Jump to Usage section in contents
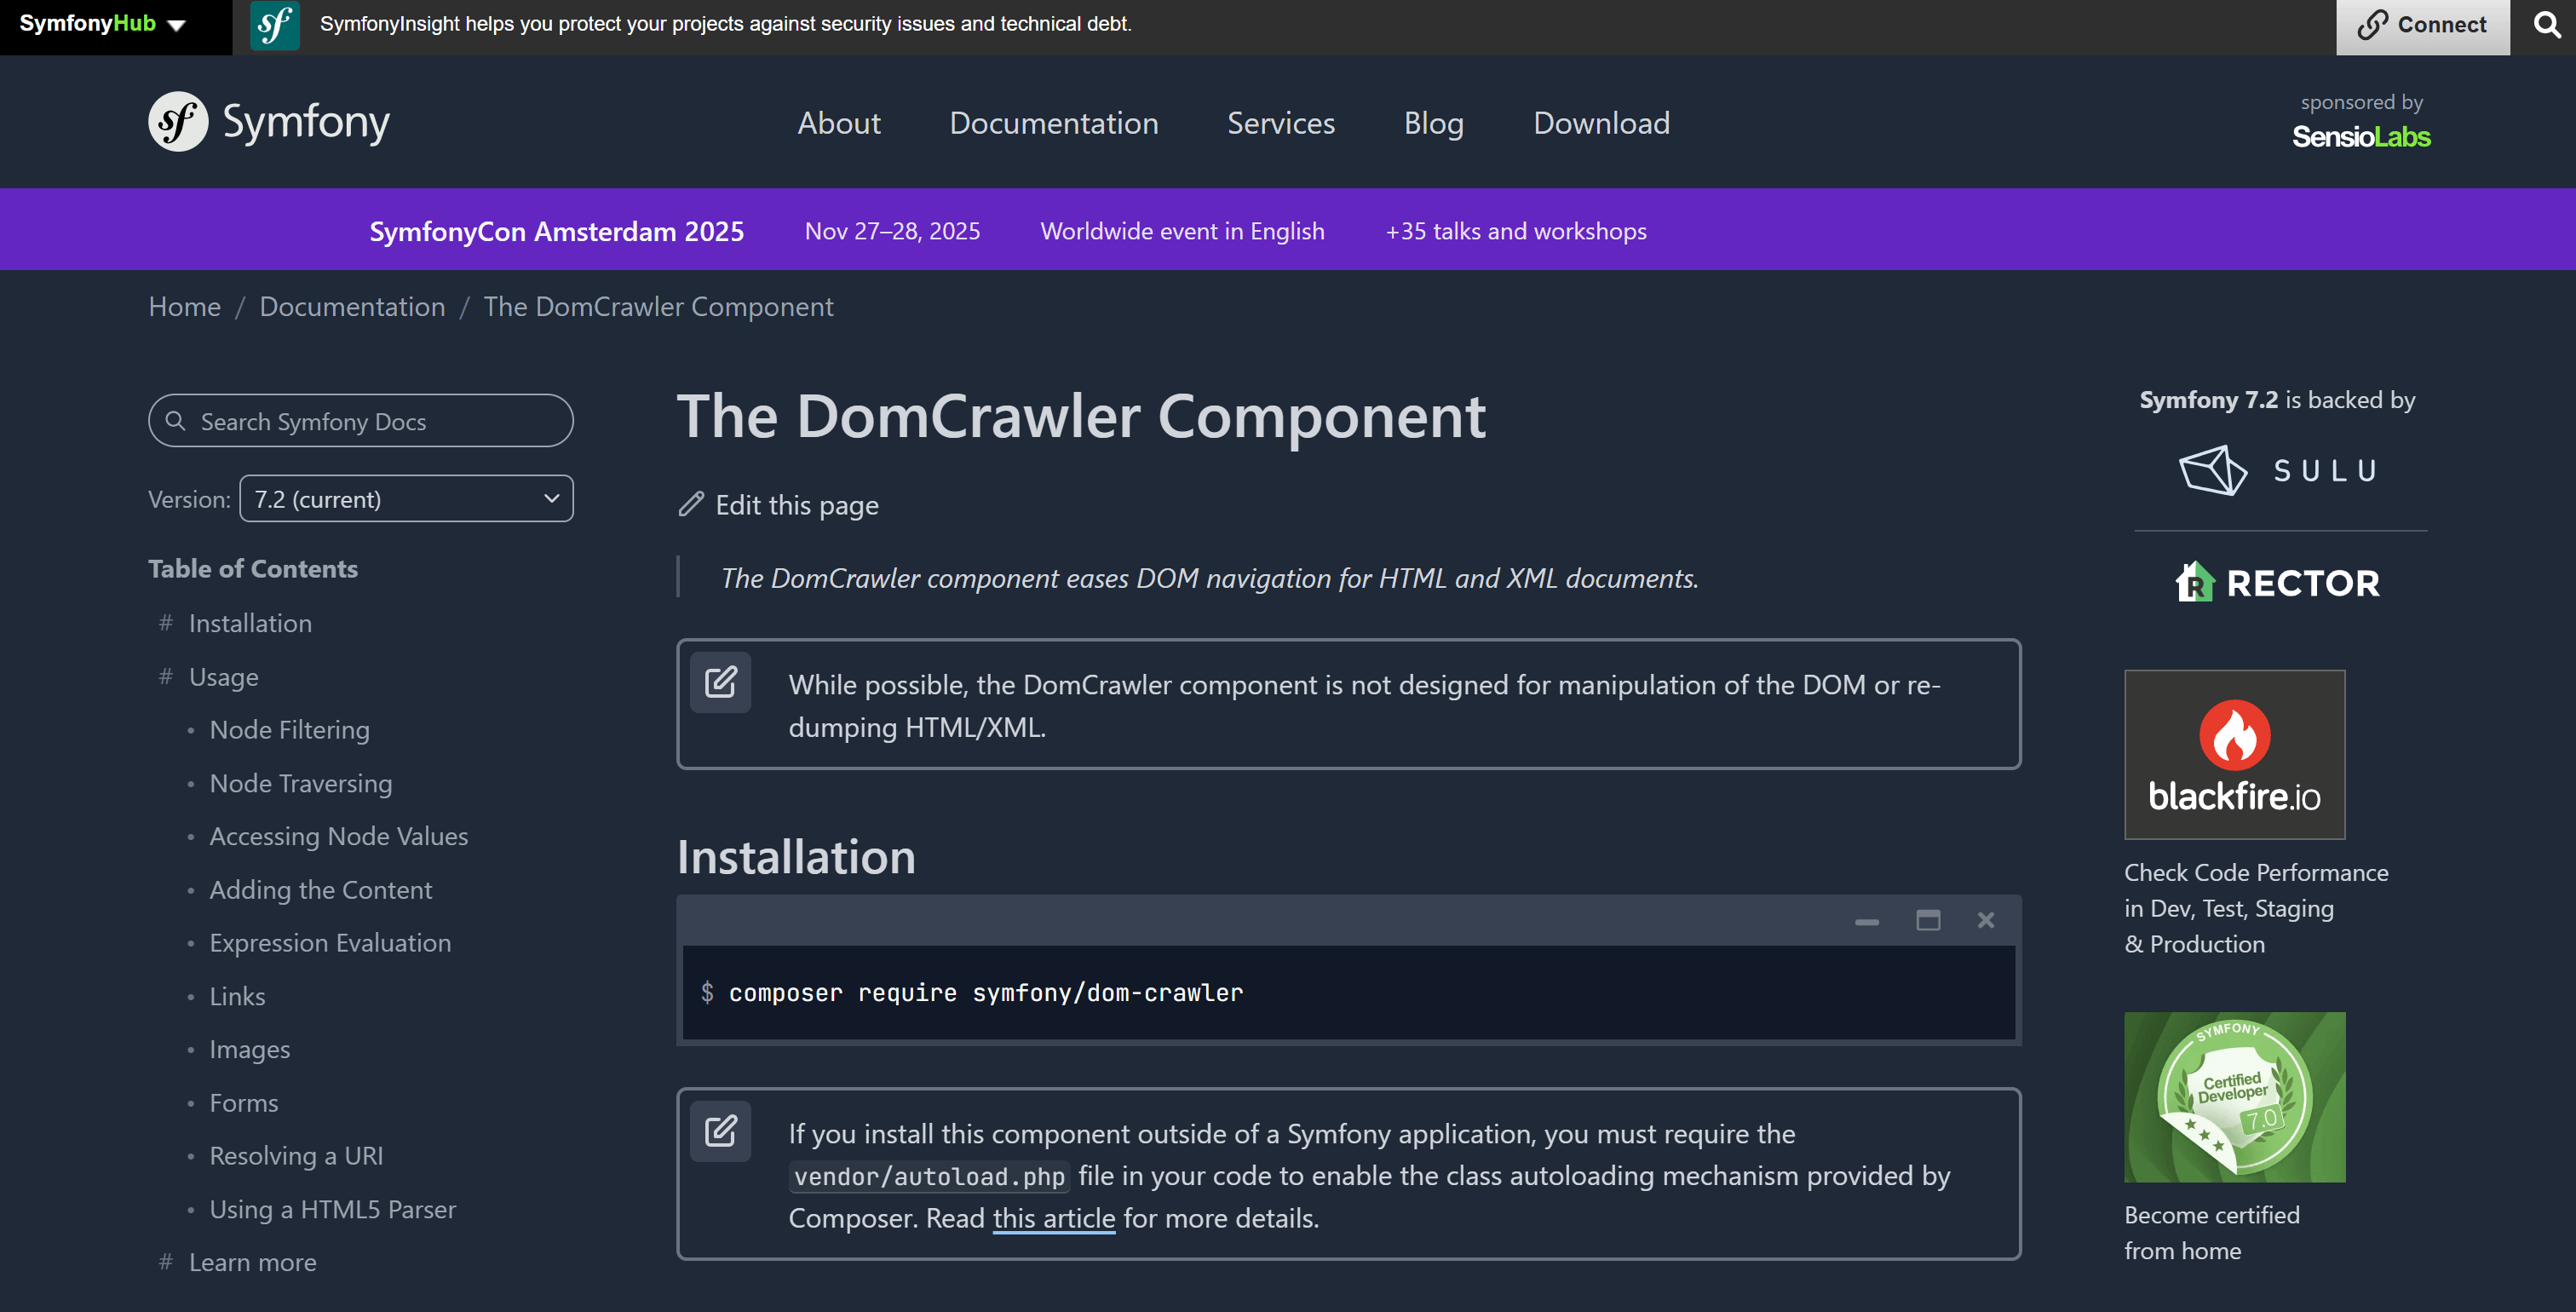Viewport: 2576px width, 1312px height. (223, 677)
